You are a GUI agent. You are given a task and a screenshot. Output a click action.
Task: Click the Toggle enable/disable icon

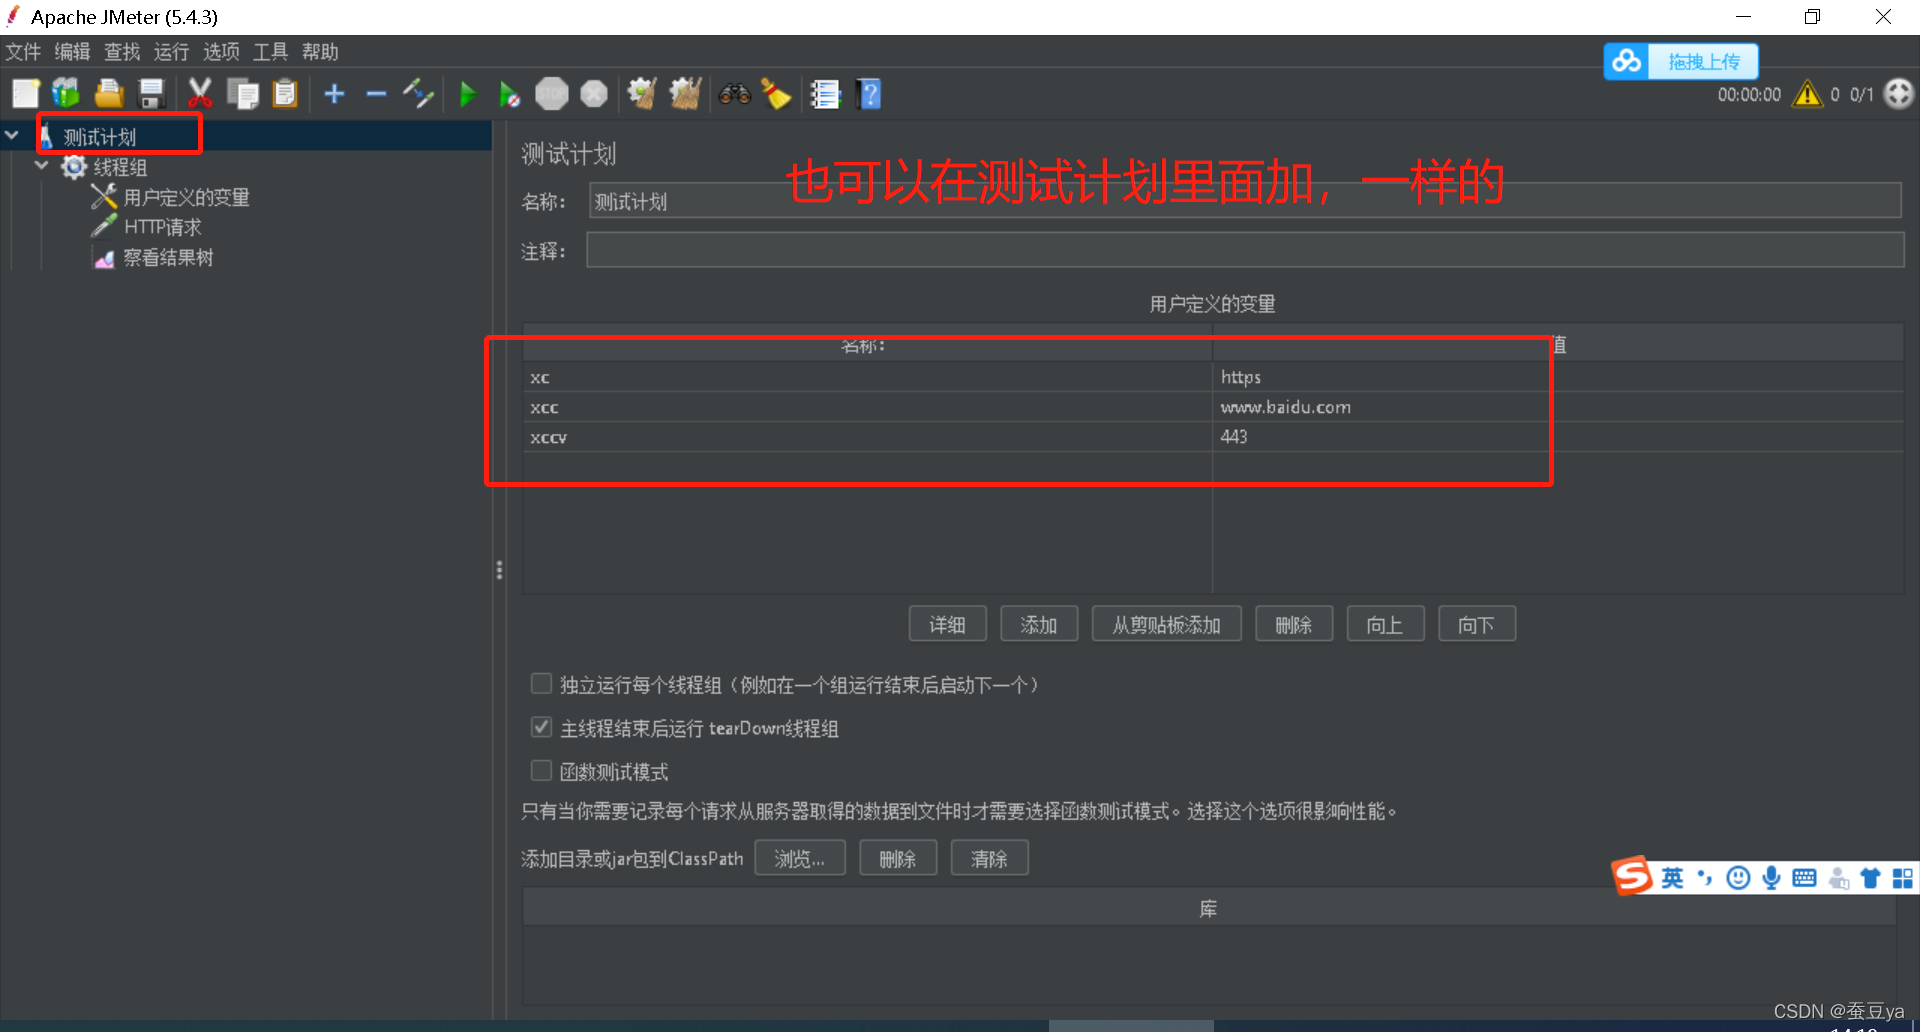[418, 94]
